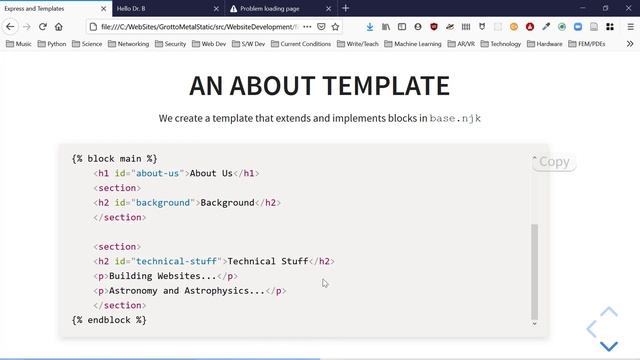Open the Security bookmarks folder
Image resolution: width=640 pixels, height=360 pixels.
[171, 44]
